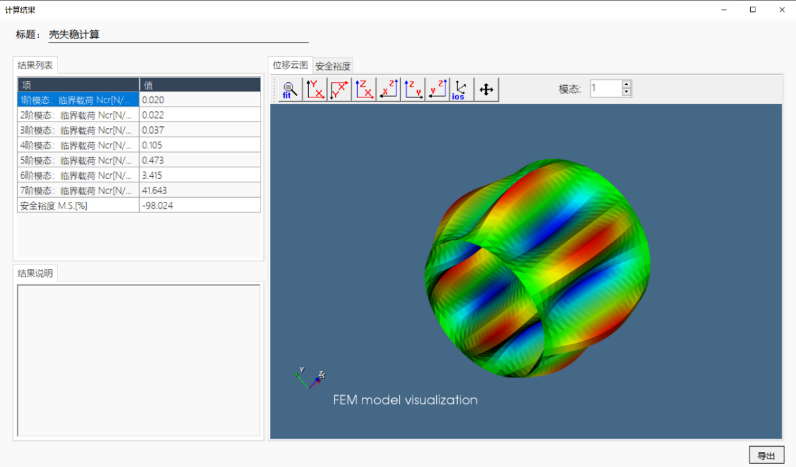Decrease the 模态 number with down arrow
This screenshot has height=467, width=796.
click(x=627, y=93)
